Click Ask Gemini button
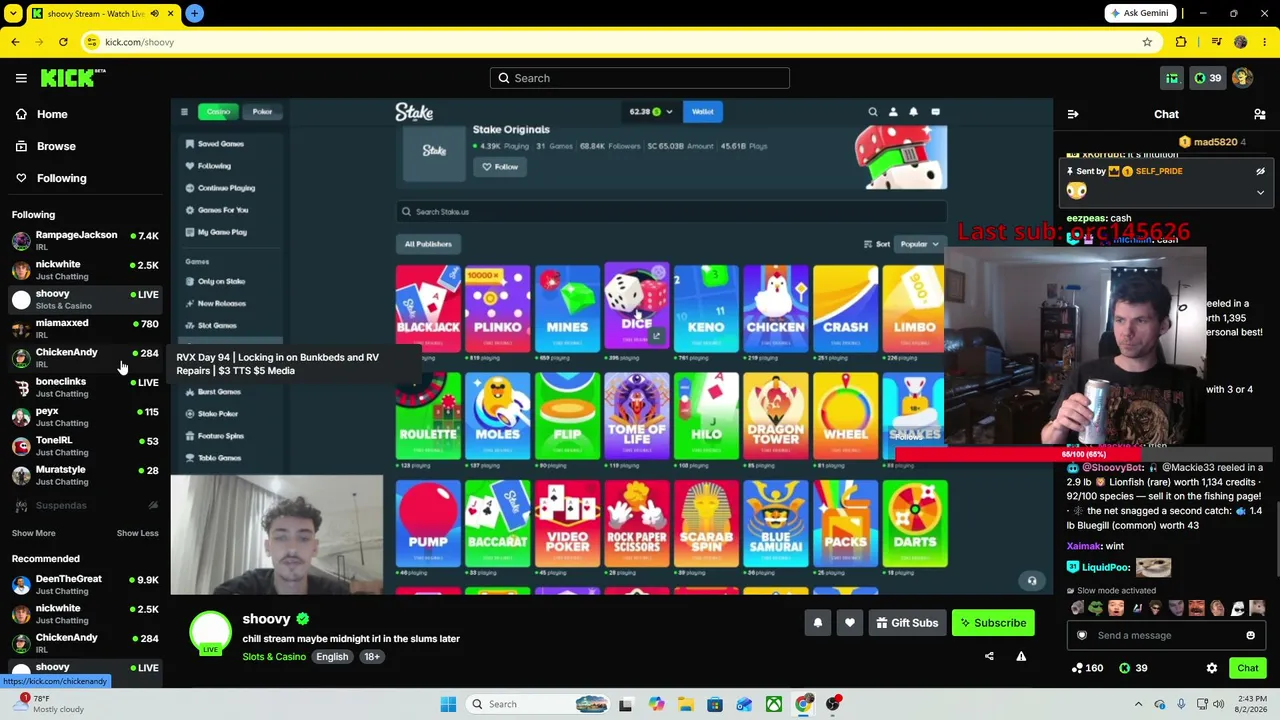This screenshot has height=720, width=1280. (x=1139, y=13)
